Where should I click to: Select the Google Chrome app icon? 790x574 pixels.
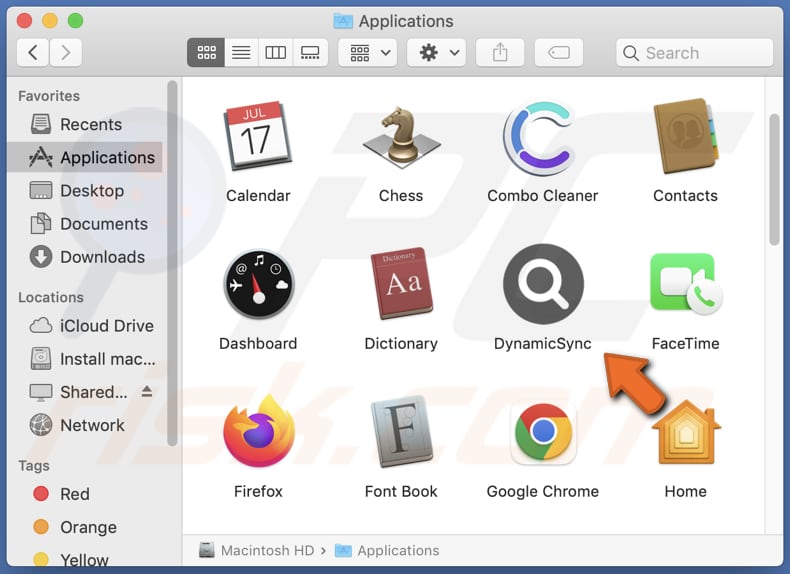pyautogui.click(x=543, y=432)
